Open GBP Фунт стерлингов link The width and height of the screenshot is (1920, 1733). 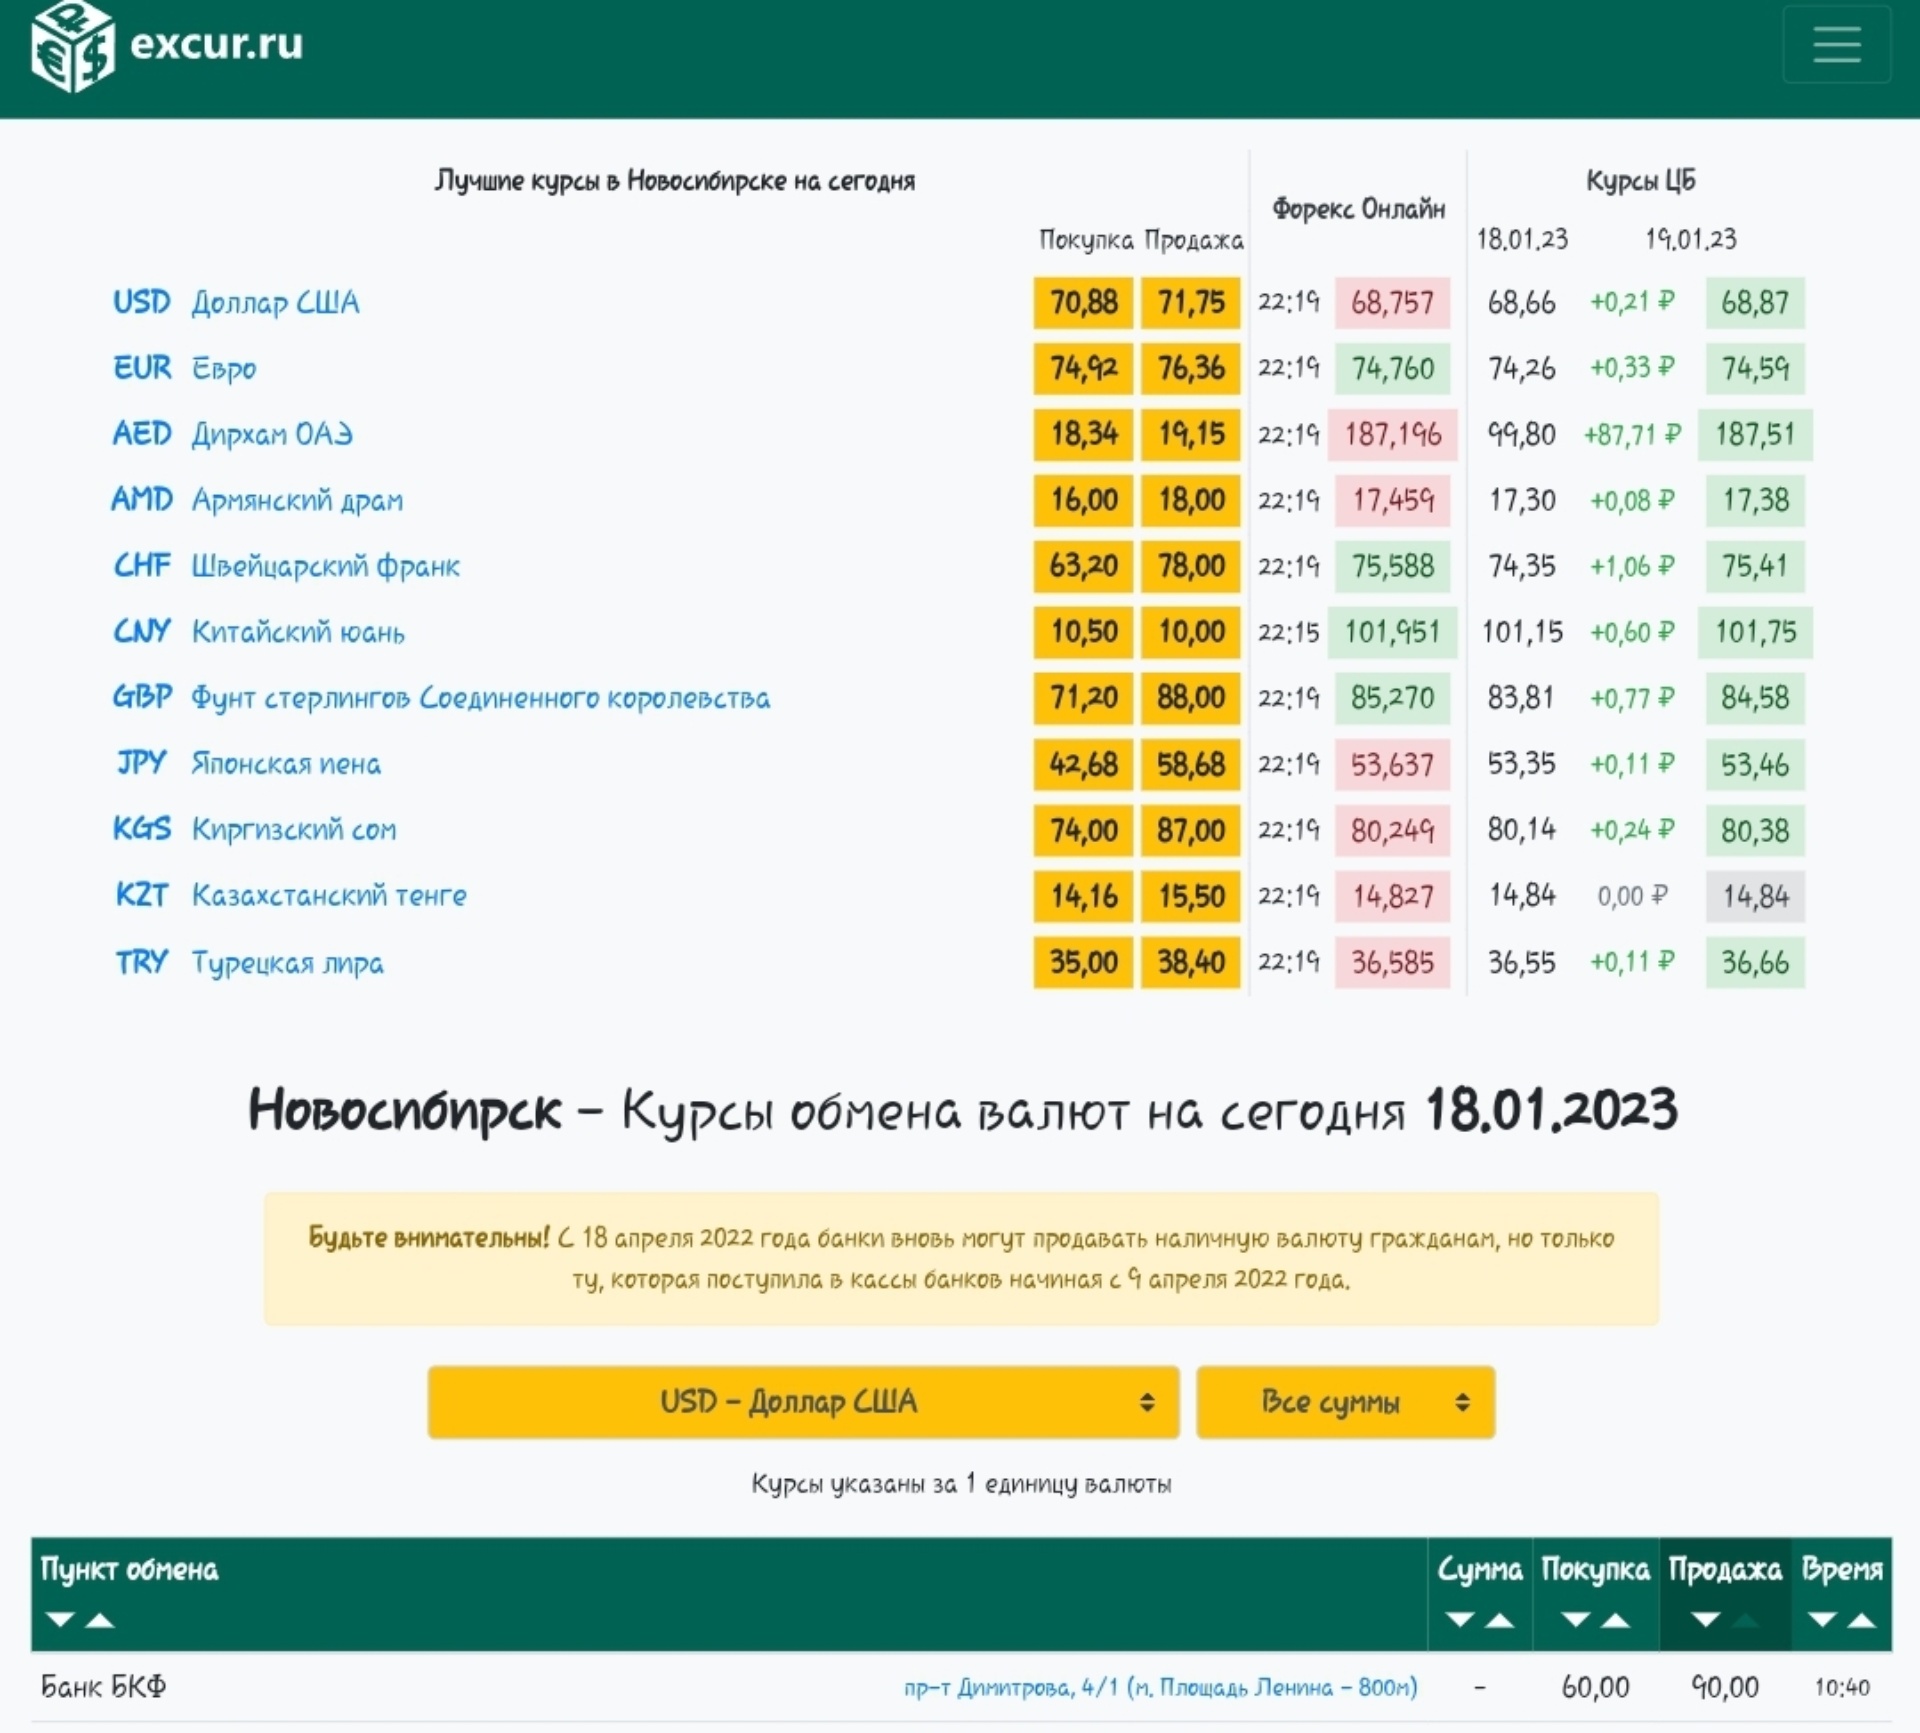pyautogui.click(x=441, y=698)
